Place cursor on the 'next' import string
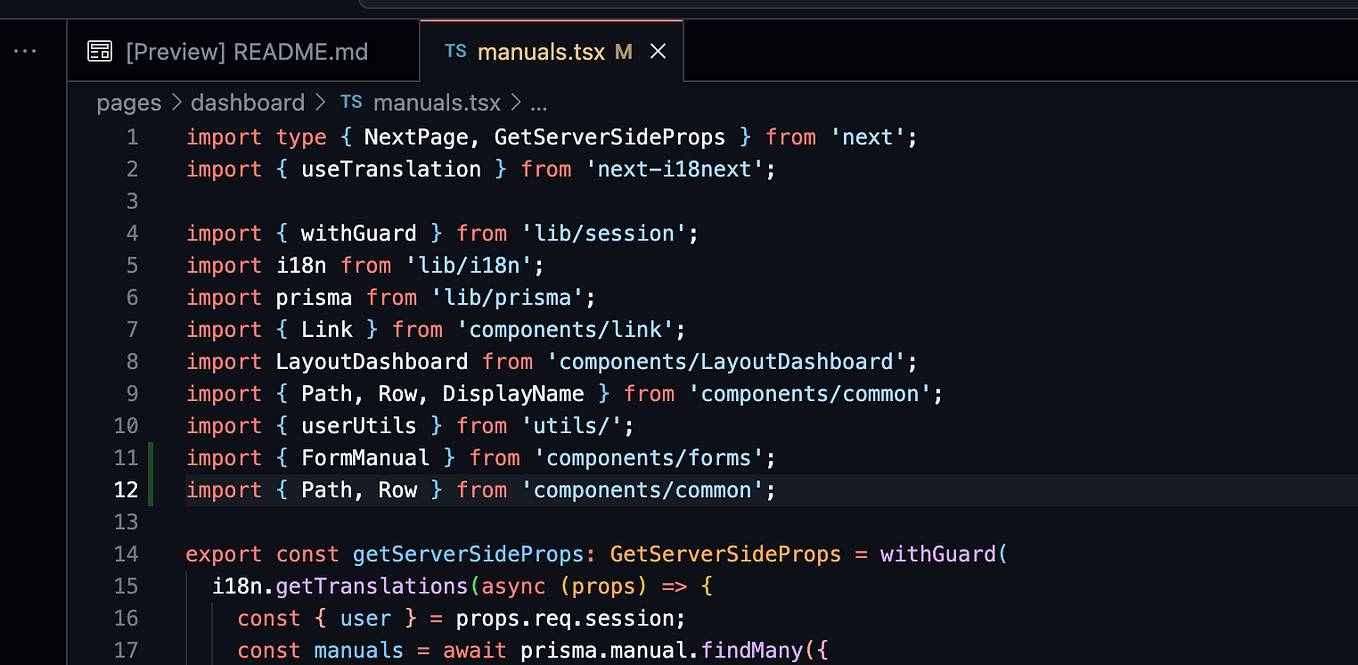The width and height of the screenshot is (1358, 665). point(868,137)
